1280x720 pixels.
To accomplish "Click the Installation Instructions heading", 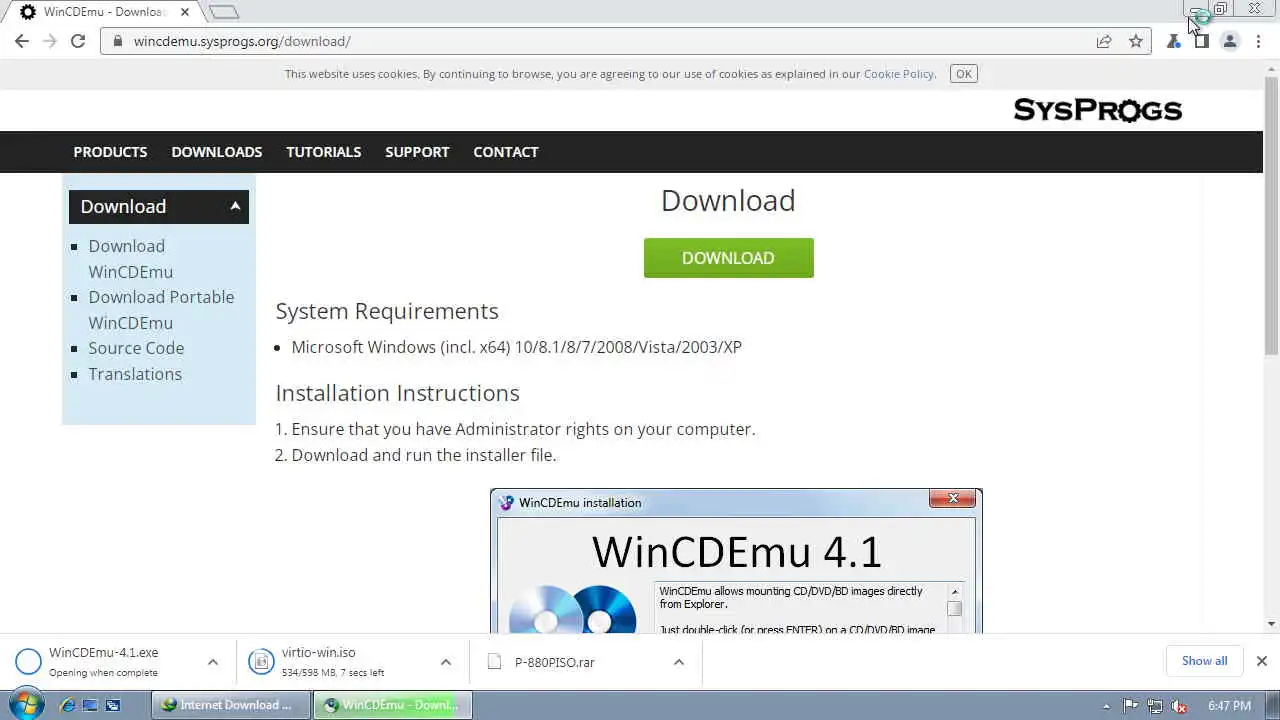I will [397, 393].
